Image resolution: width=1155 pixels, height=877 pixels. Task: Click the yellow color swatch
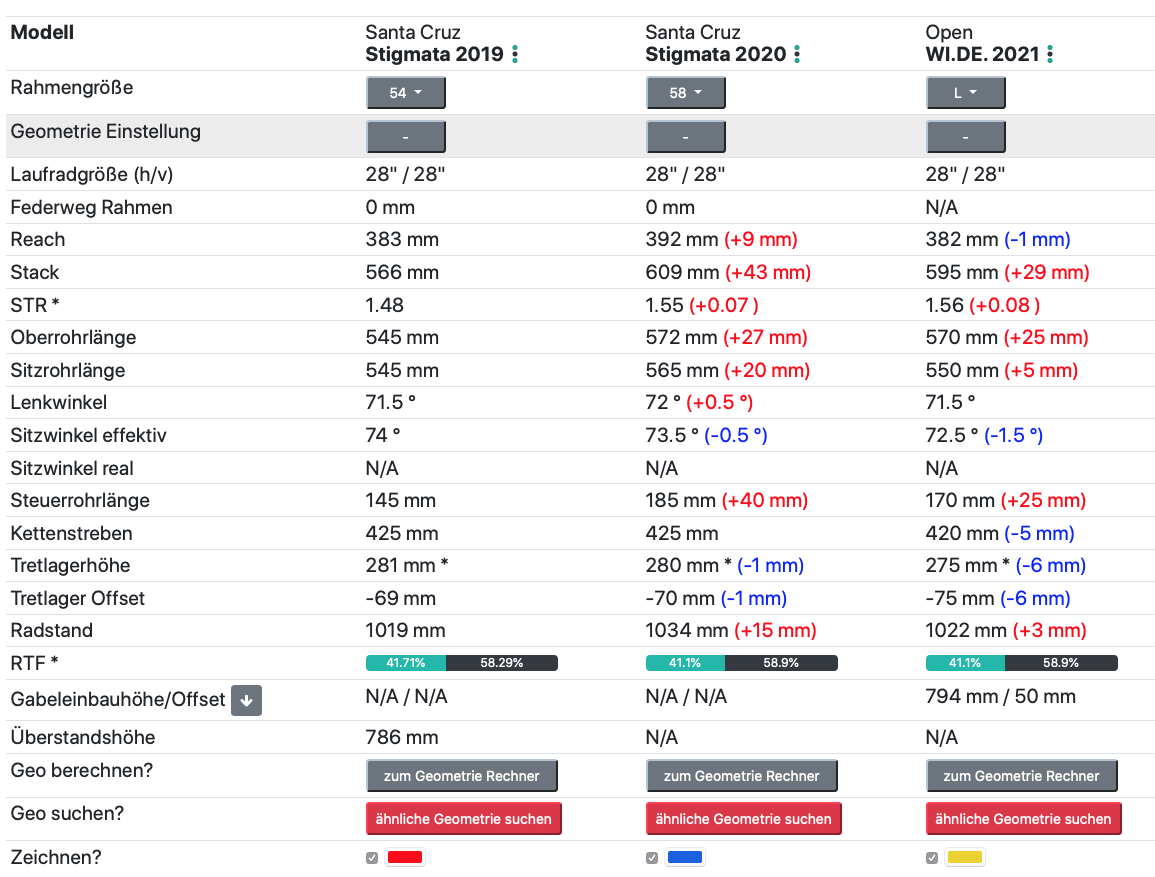(965, 858)
